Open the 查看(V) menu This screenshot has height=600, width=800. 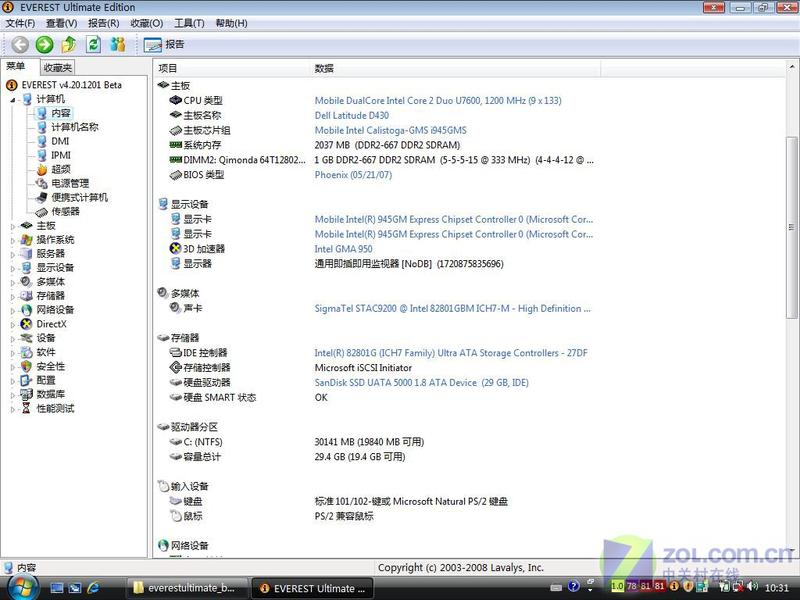click(61, 23)
